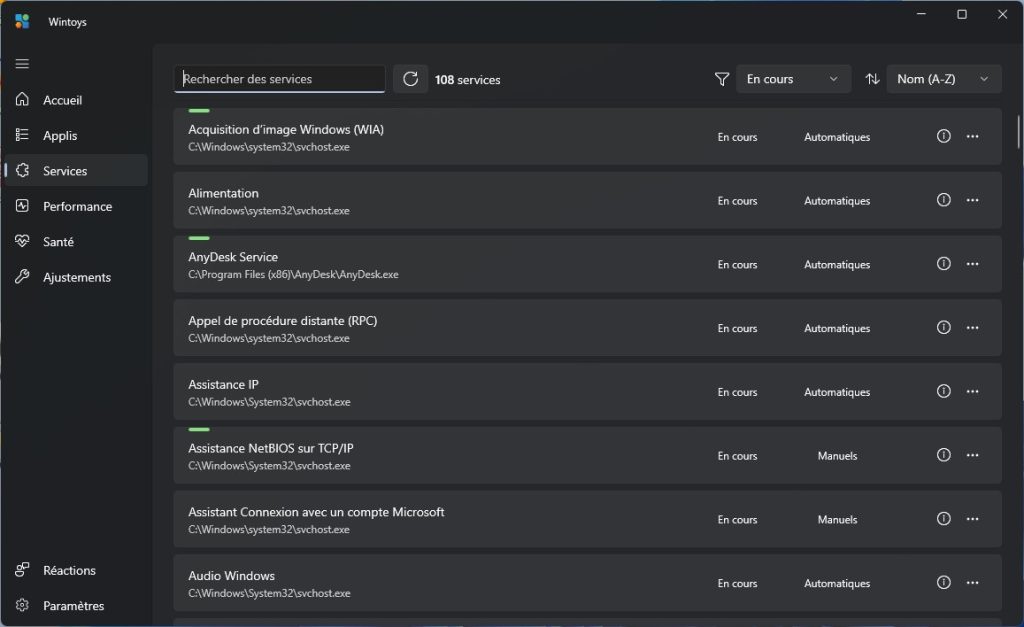Viewport: 1024px width, 627px height.
Task: Click the vertical scrollbar of services list
Action: (x=1019, y=130)
